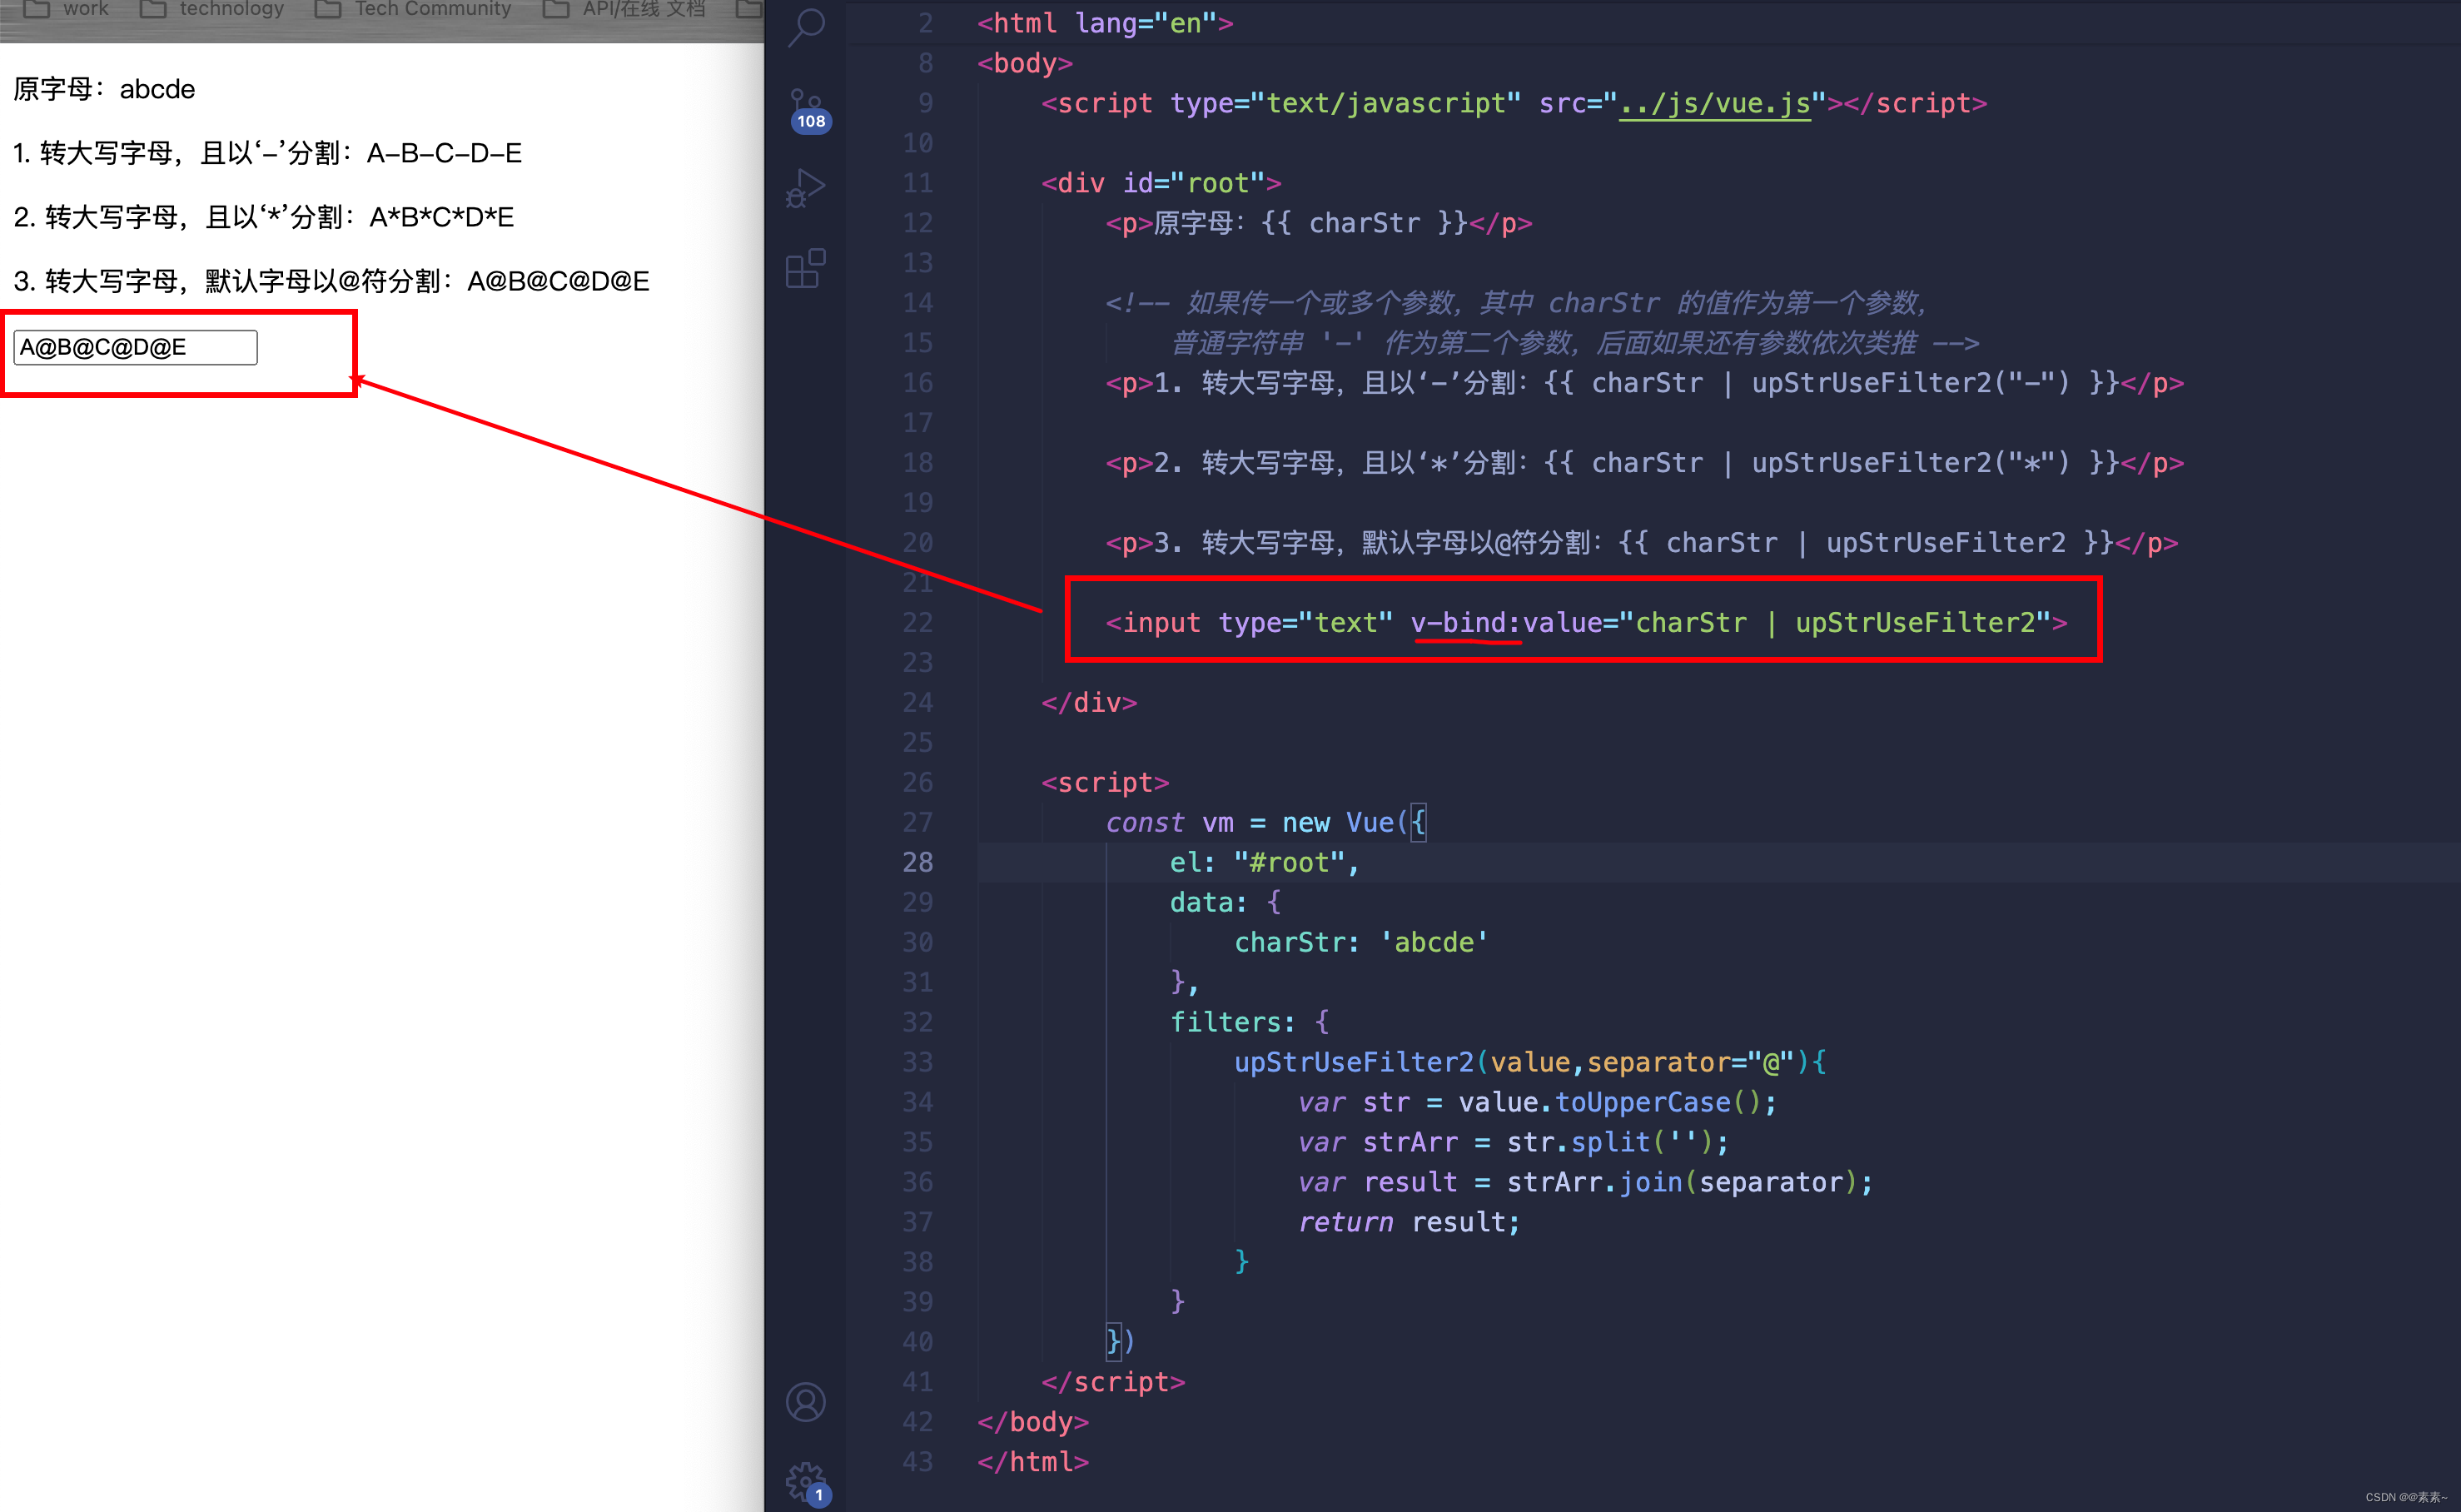
Task: Click the '../js/vue.js' script source link
Action: coord(1714,103)
